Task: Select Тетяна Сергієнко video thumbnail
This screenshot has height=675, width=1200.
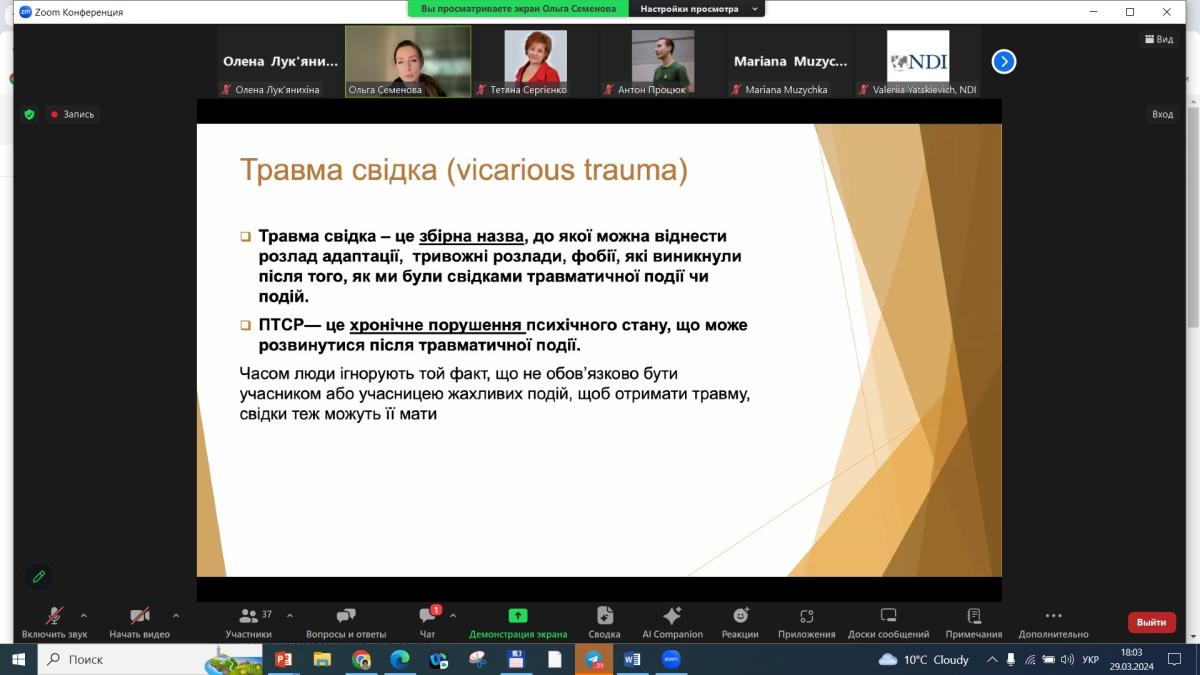Action: [535, 61]
